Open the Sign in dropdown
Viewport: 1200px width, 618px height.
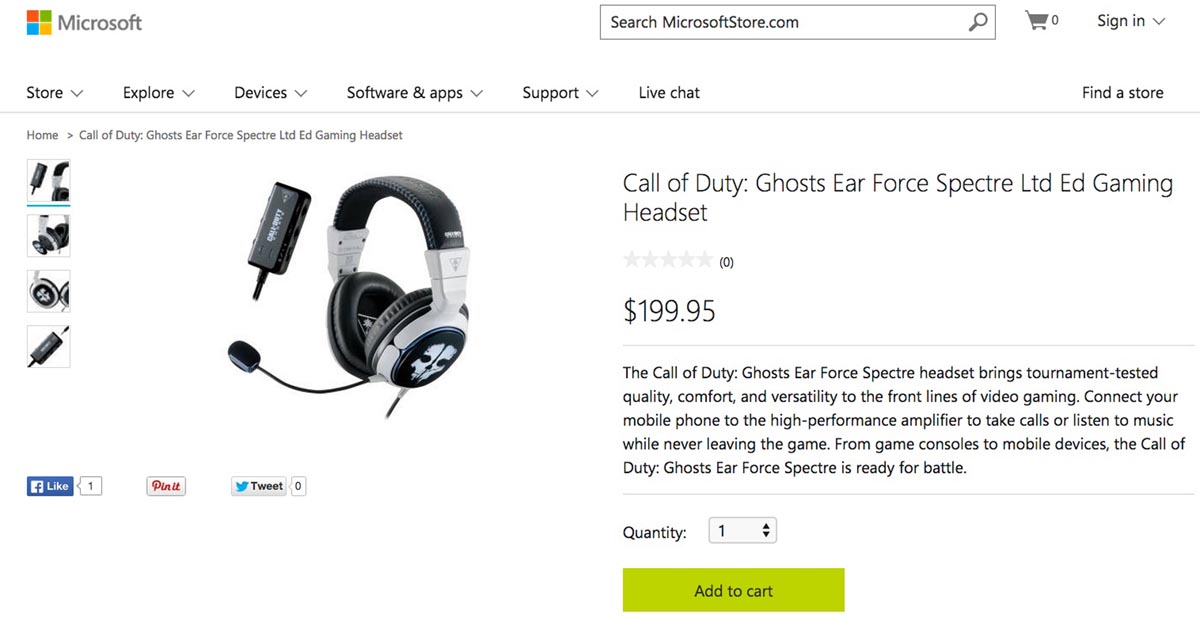click(1131, 21)
